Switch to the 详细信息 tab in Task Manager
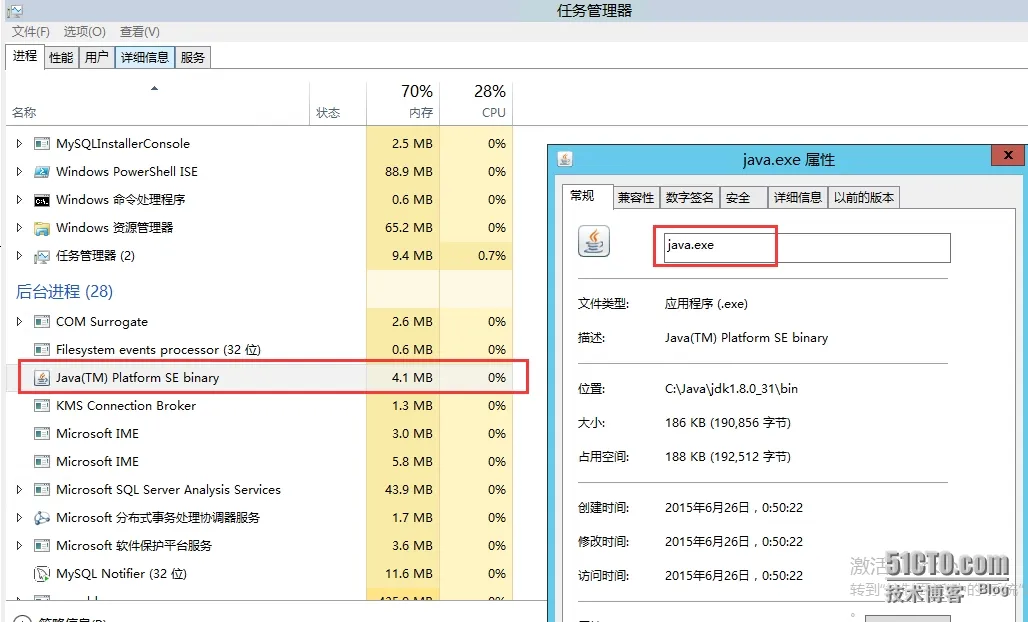Viewport: 1028px width, 622px height. [x=145, y=58]
